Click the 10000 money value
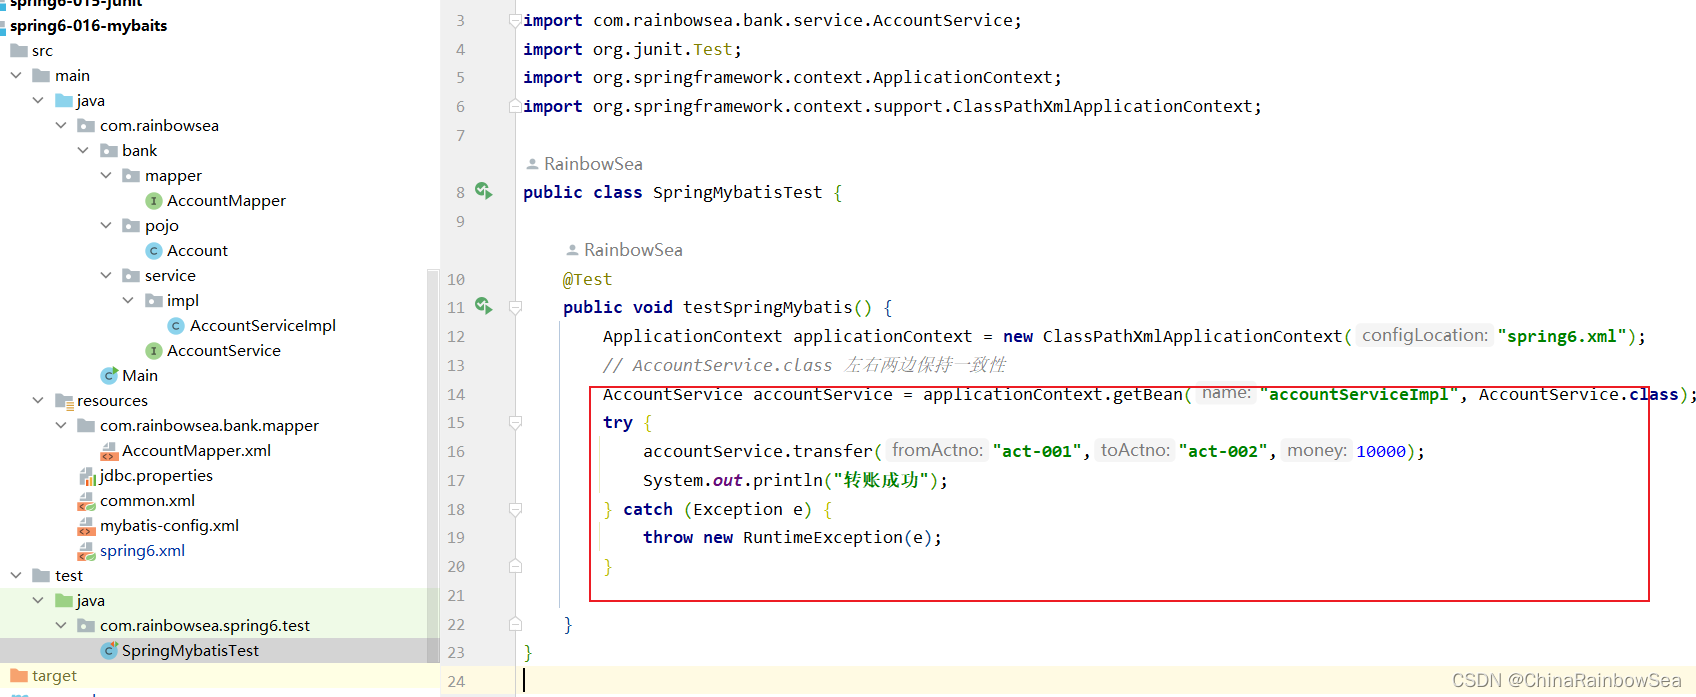The image size is (1696, 697). [1381, 451]
